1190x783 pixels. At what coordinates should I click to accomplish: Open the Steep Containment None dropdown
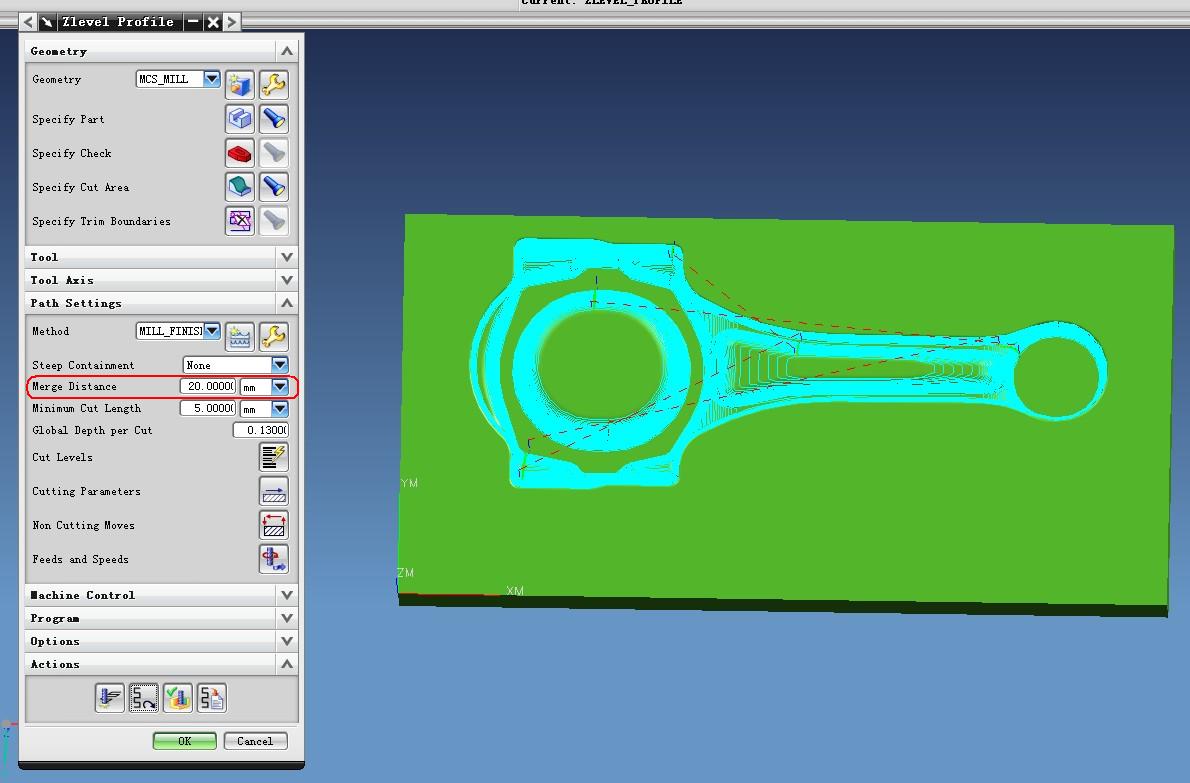pos(279,365)
